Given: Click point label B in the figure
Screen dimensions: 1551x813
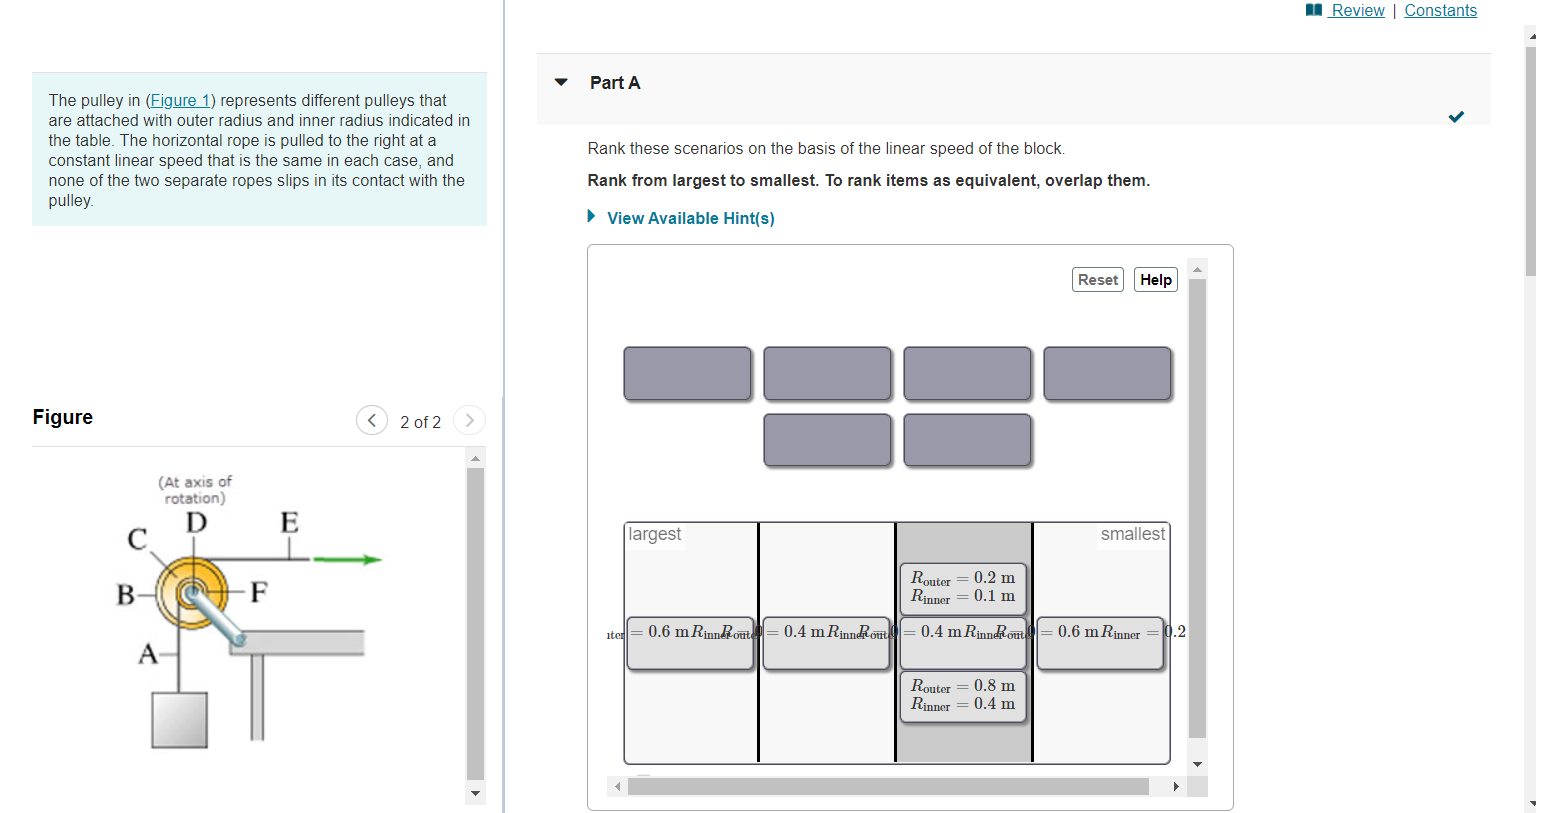Looking at the screenshot, I should (x=126, y=595).
